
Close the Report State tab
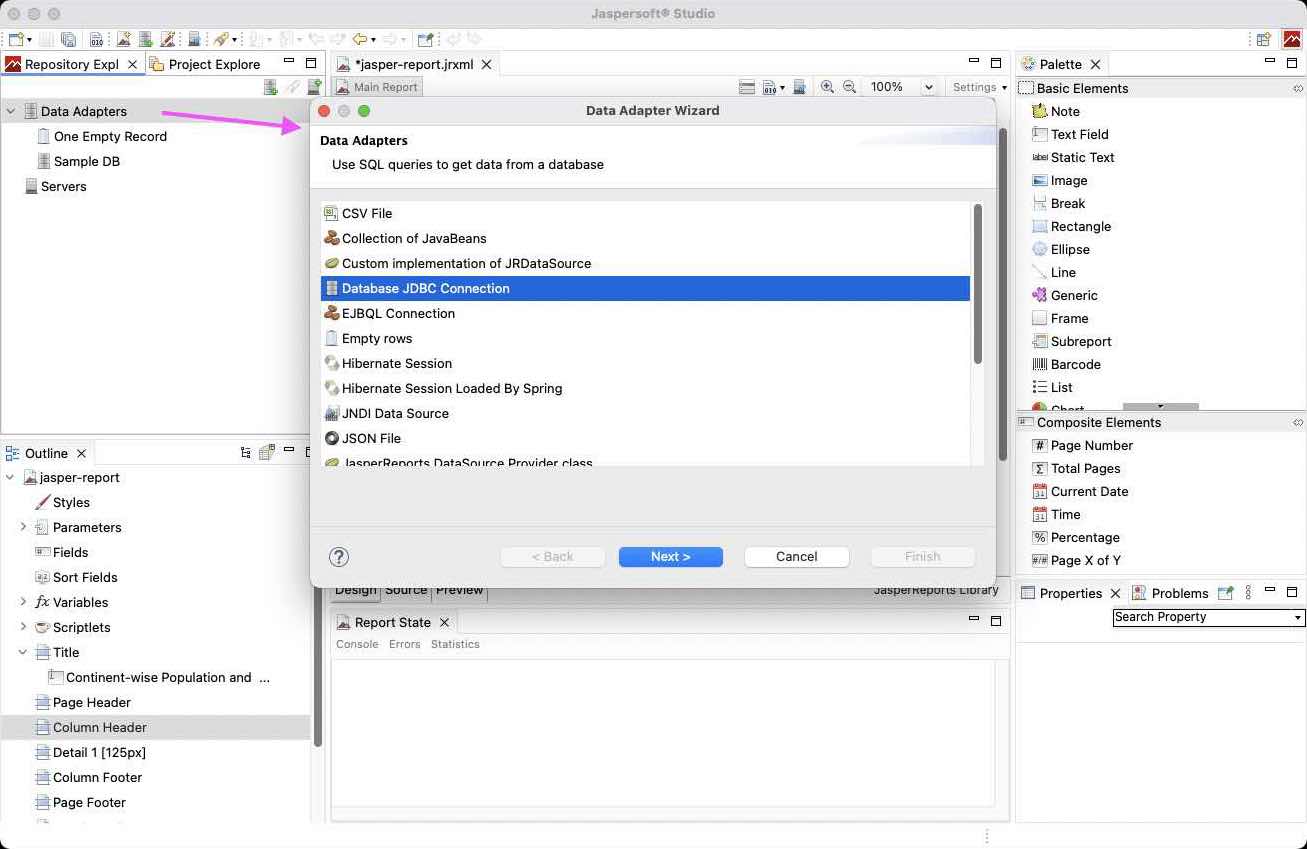(444, 622)
